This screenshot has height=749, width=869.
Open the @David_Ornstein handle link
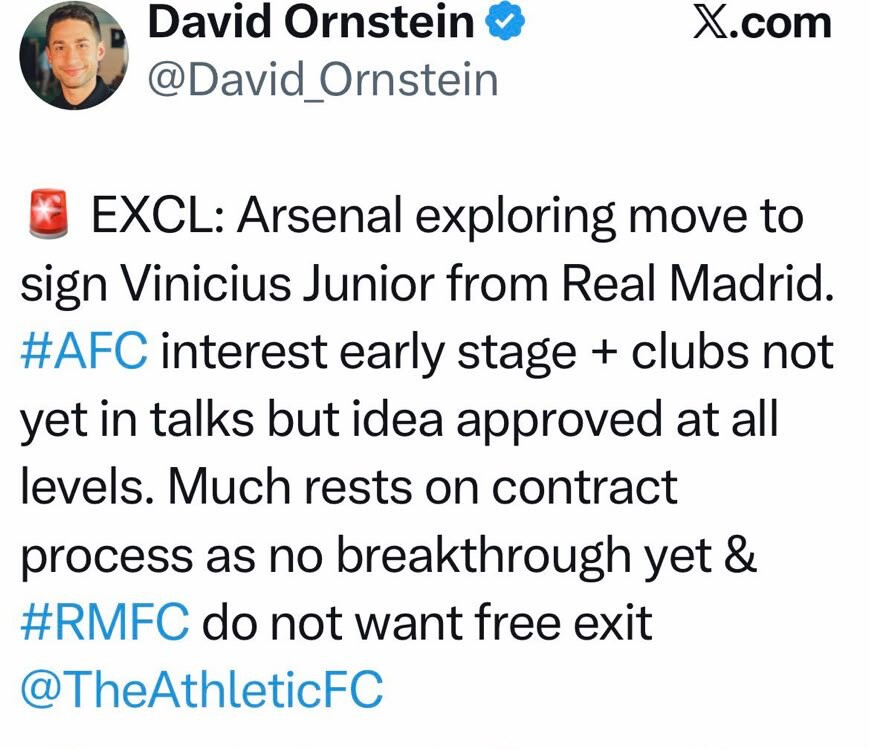[323, 80]
